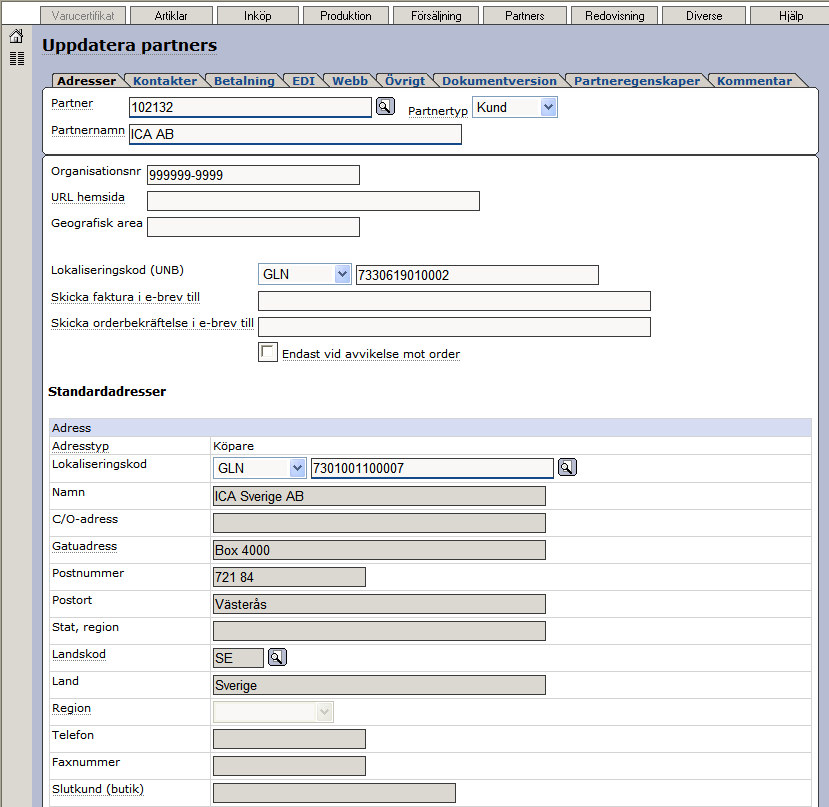Click the C/O-adress field
This screenshot has height=807, width=829.
(379, 523)
